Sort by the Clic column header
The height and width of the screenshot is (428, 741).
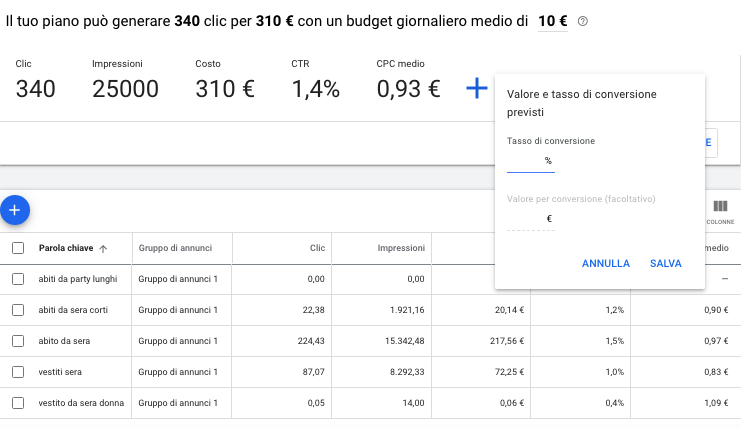tap(317, 248)
